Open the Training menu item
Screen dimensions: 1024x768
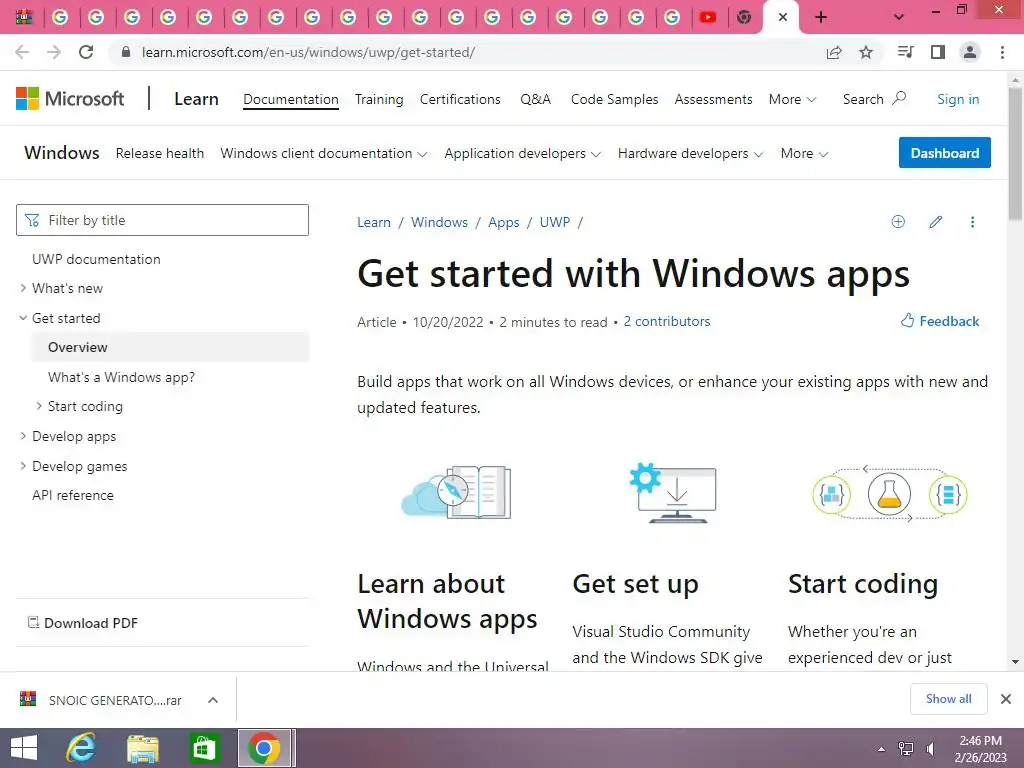coord(379,99)
